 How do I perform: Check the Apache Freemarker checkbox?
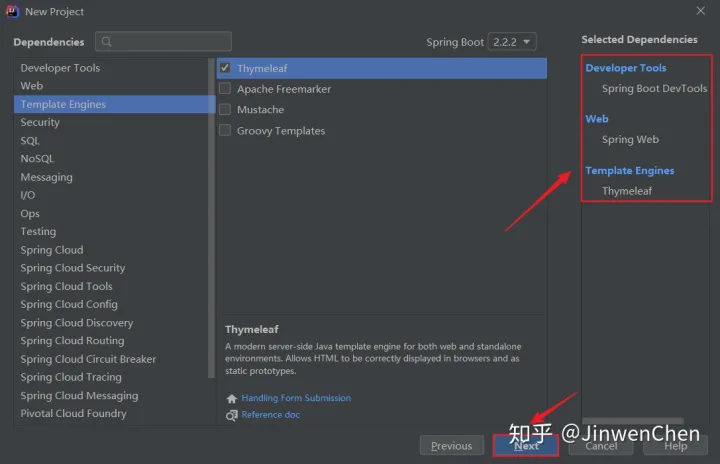(x=225, y=88)
